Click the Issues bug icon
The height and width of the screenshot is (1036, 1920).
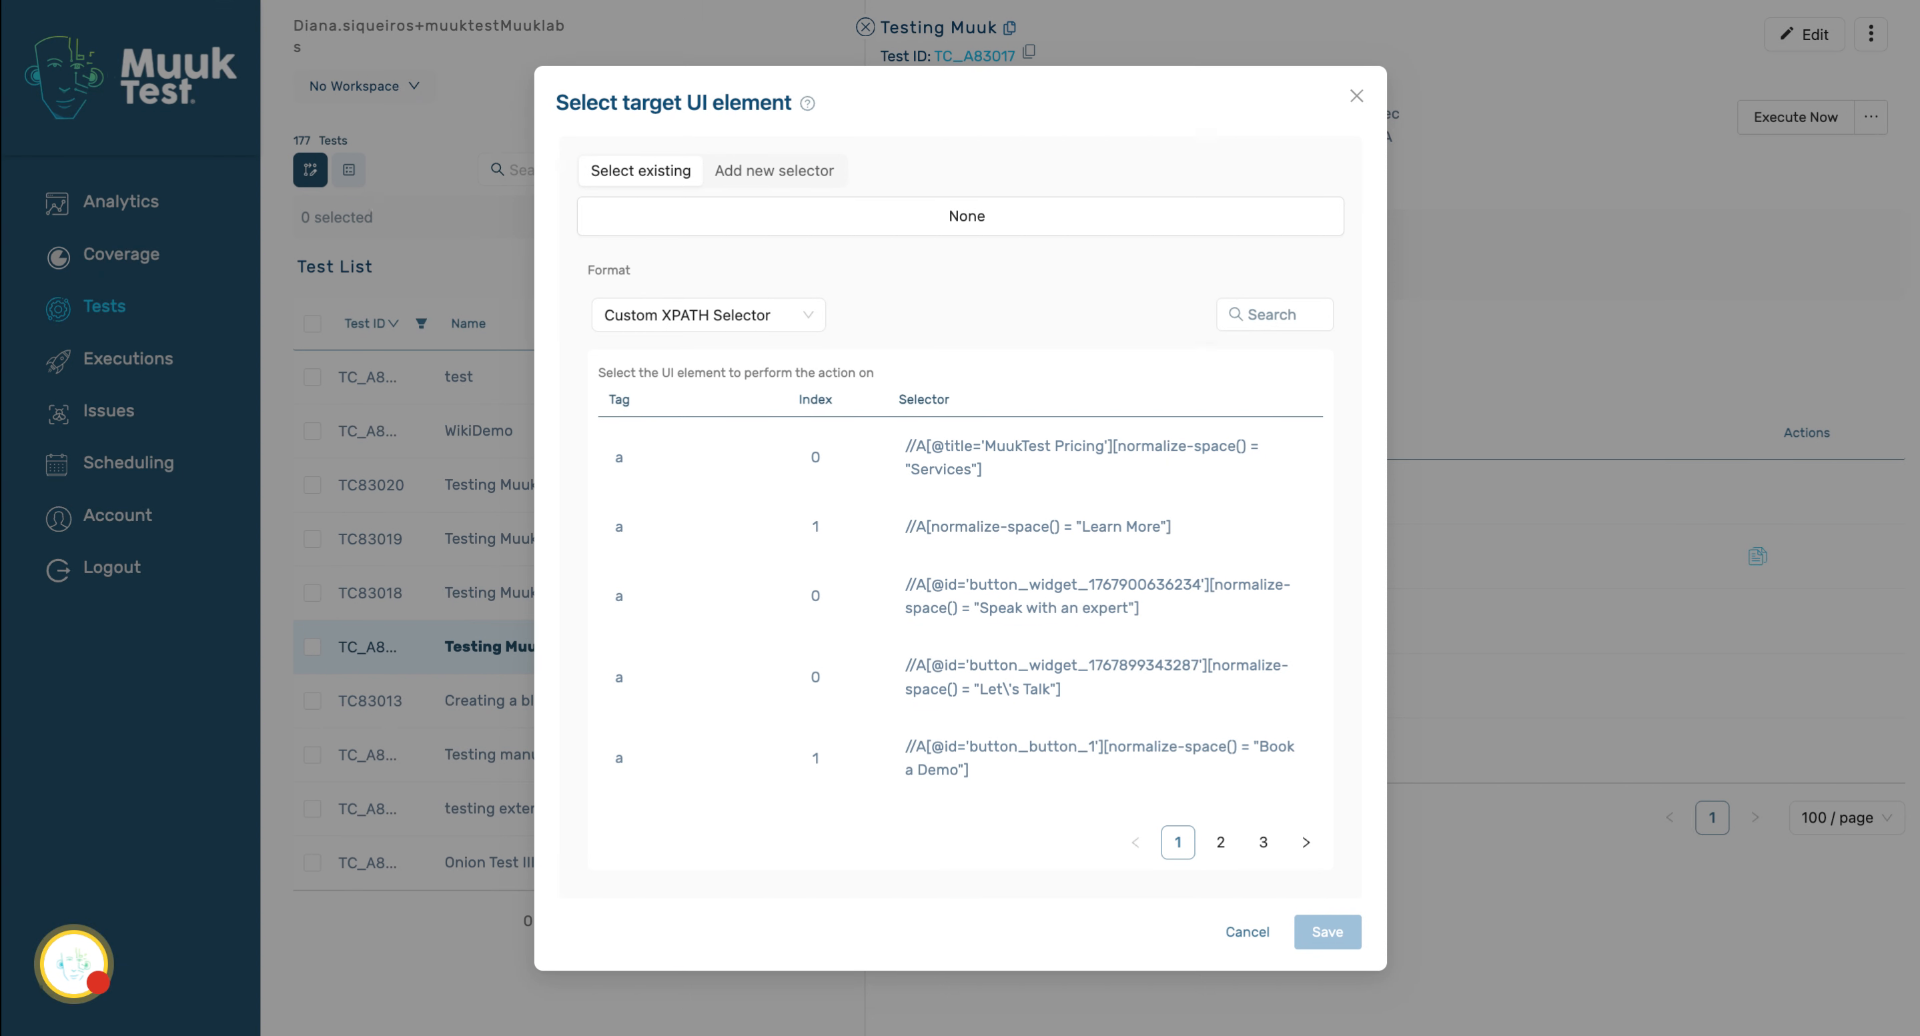58,412
